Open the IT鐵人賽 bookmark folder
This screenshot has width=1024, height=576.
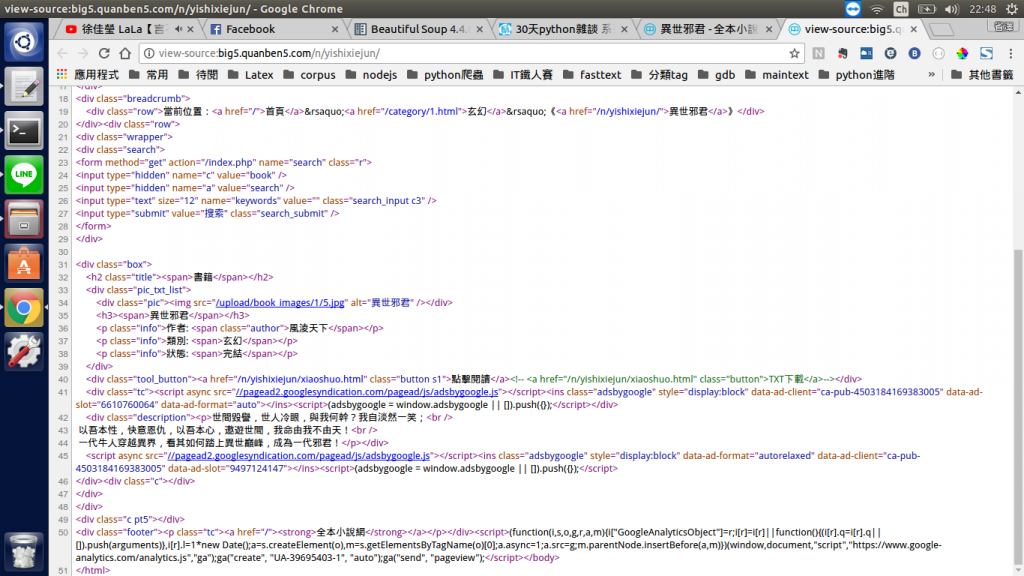(523, 75)
